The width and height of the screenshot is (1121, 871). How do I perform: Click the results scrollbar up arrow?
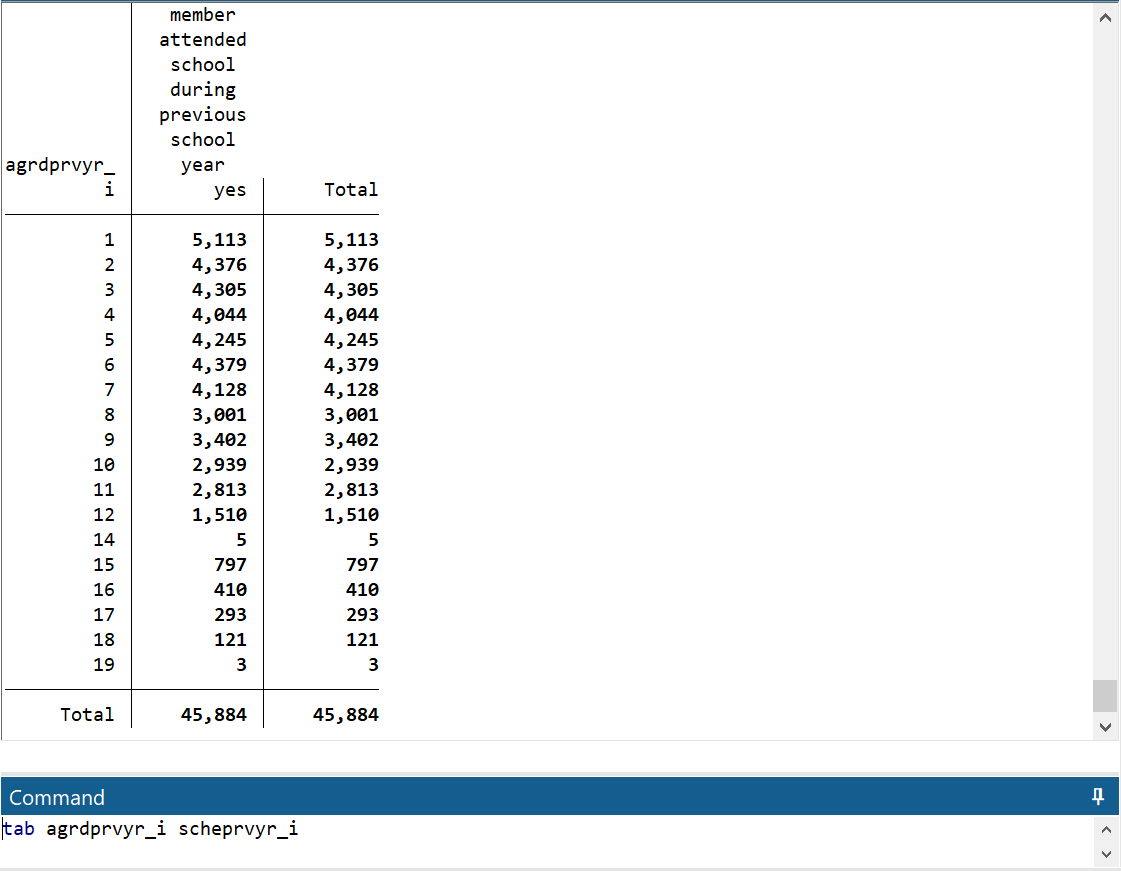1104,18
